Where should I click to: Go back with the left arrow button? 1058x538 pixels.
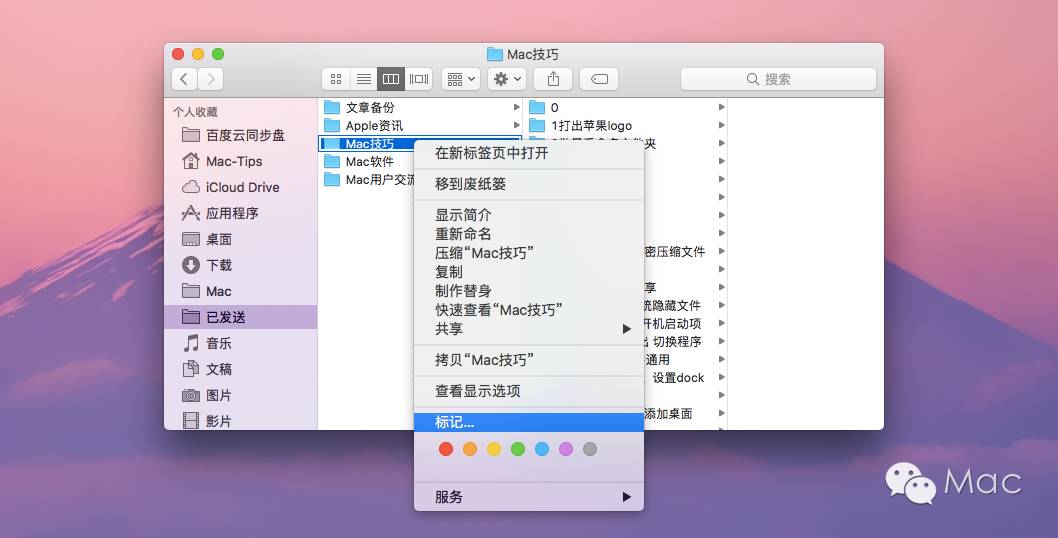pos(184,79)
